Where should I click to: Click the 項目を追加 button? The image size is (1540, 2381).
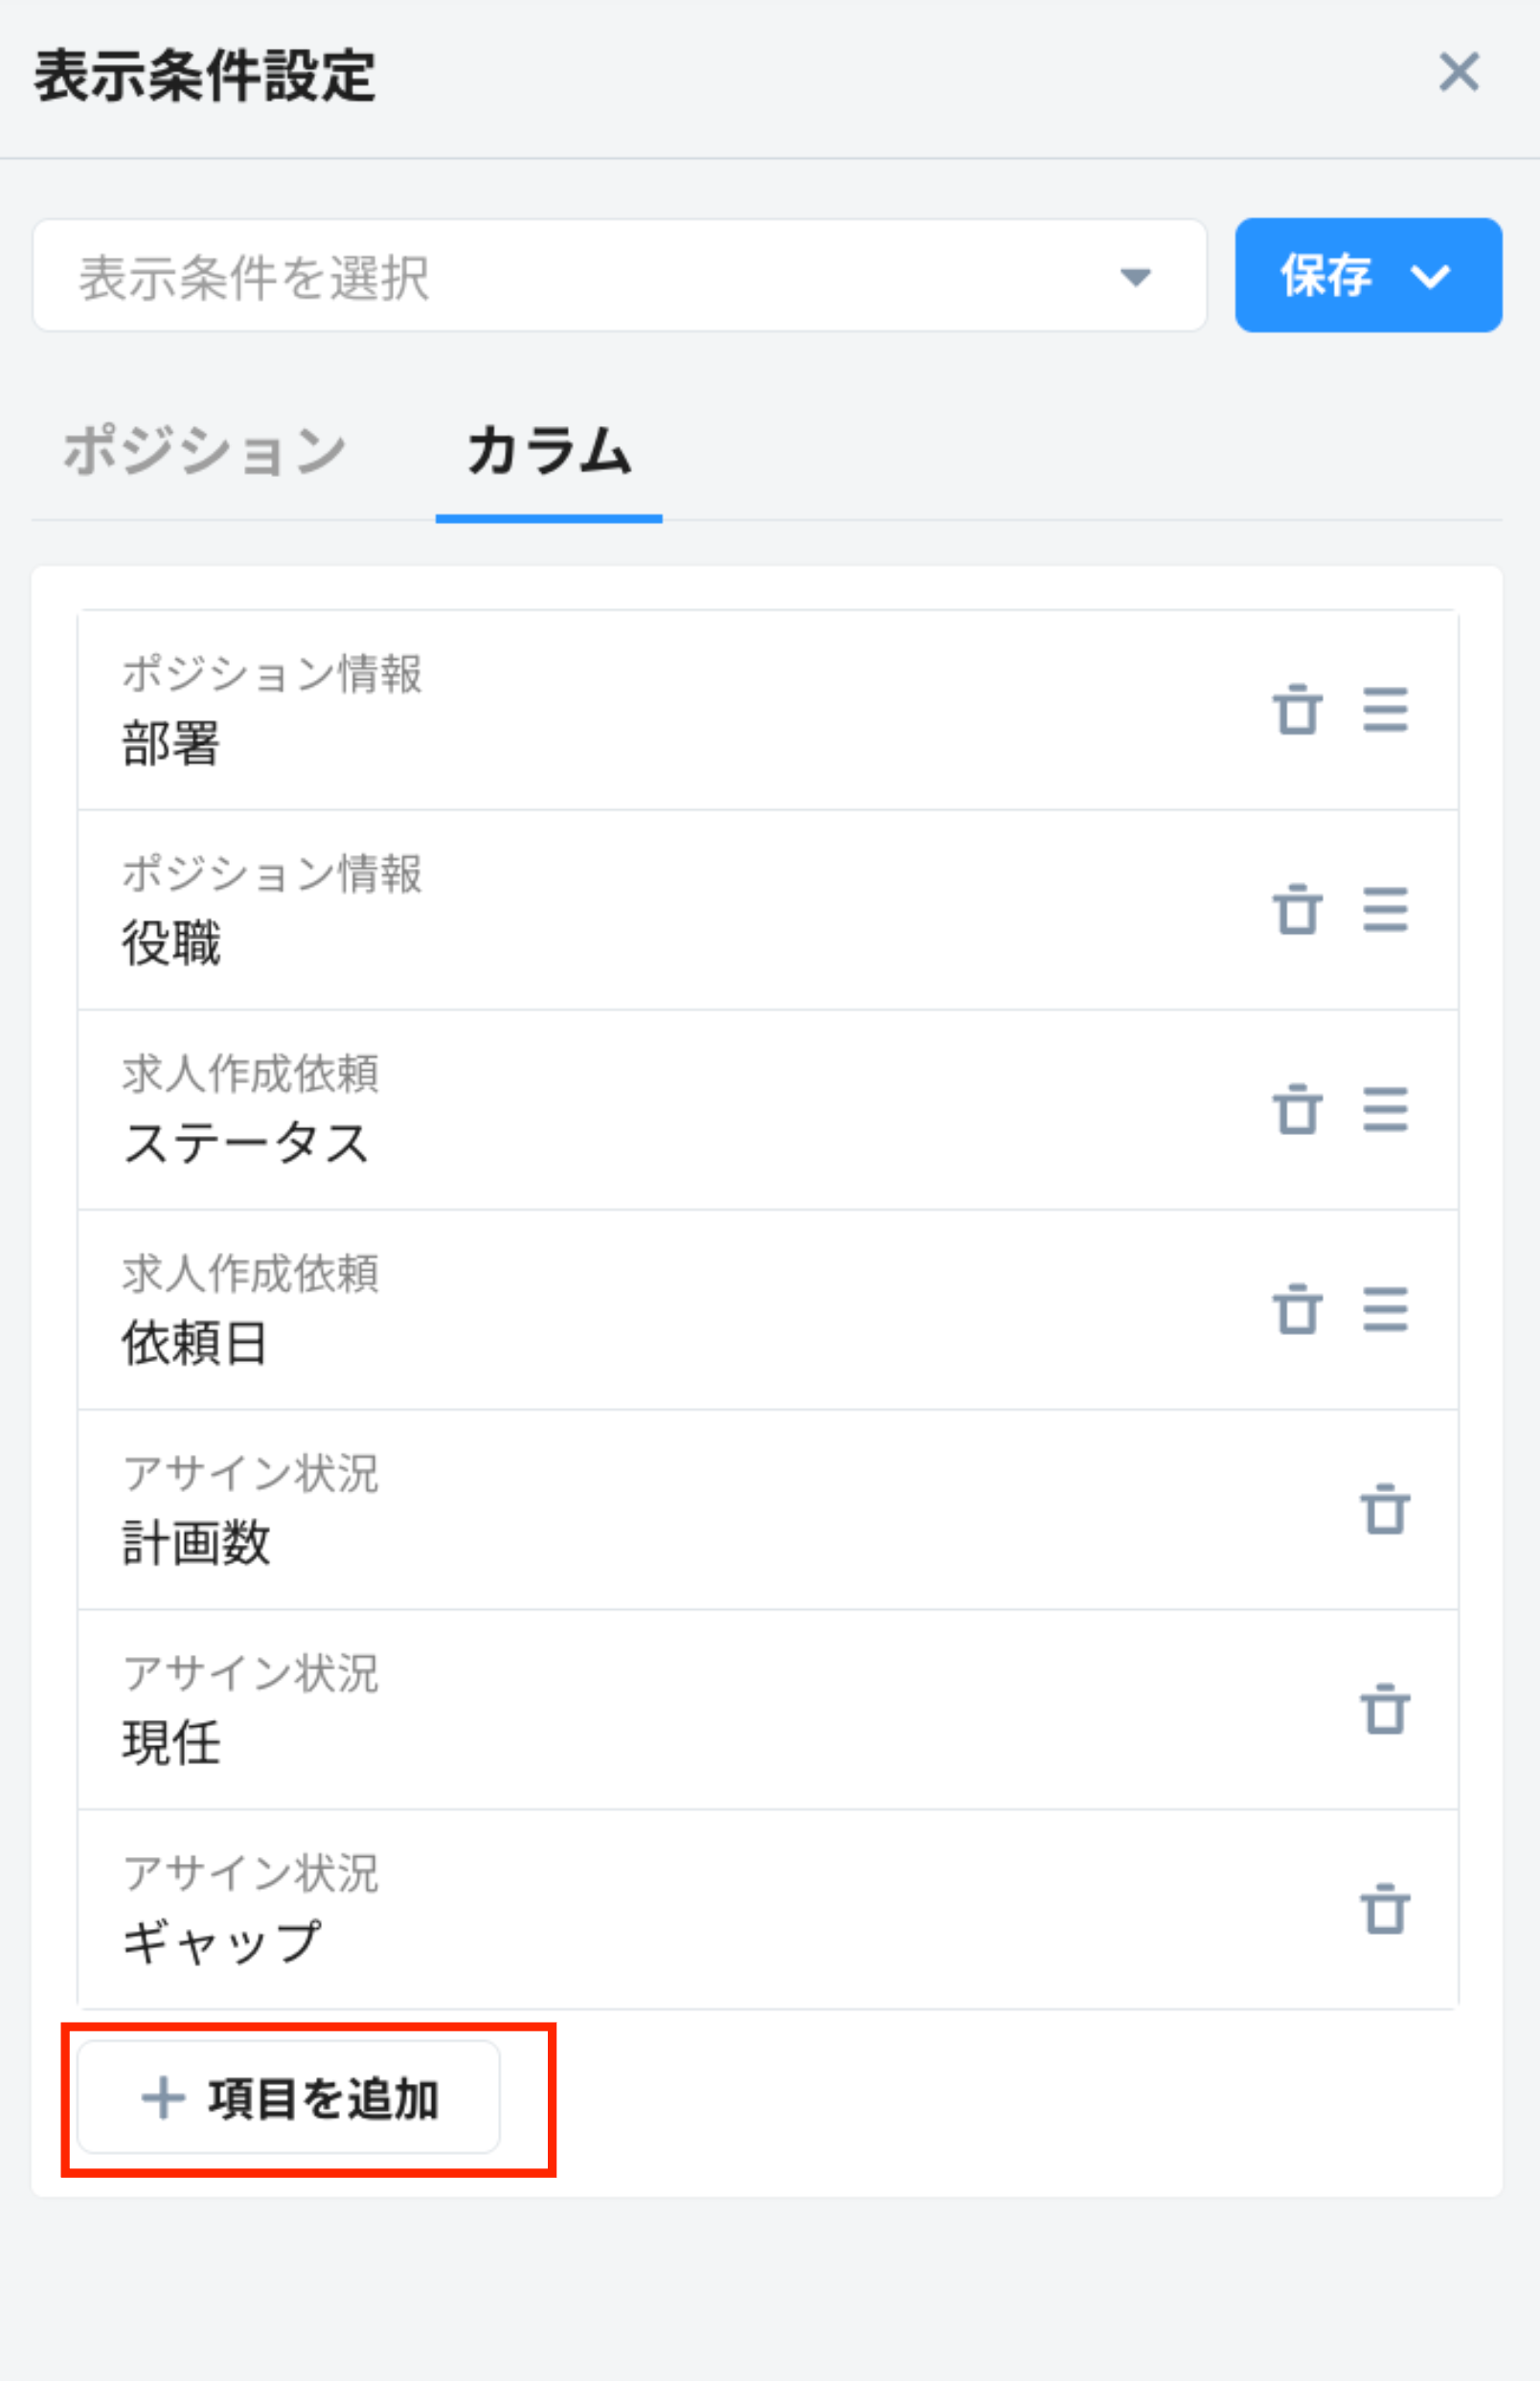coord(289,2097)
